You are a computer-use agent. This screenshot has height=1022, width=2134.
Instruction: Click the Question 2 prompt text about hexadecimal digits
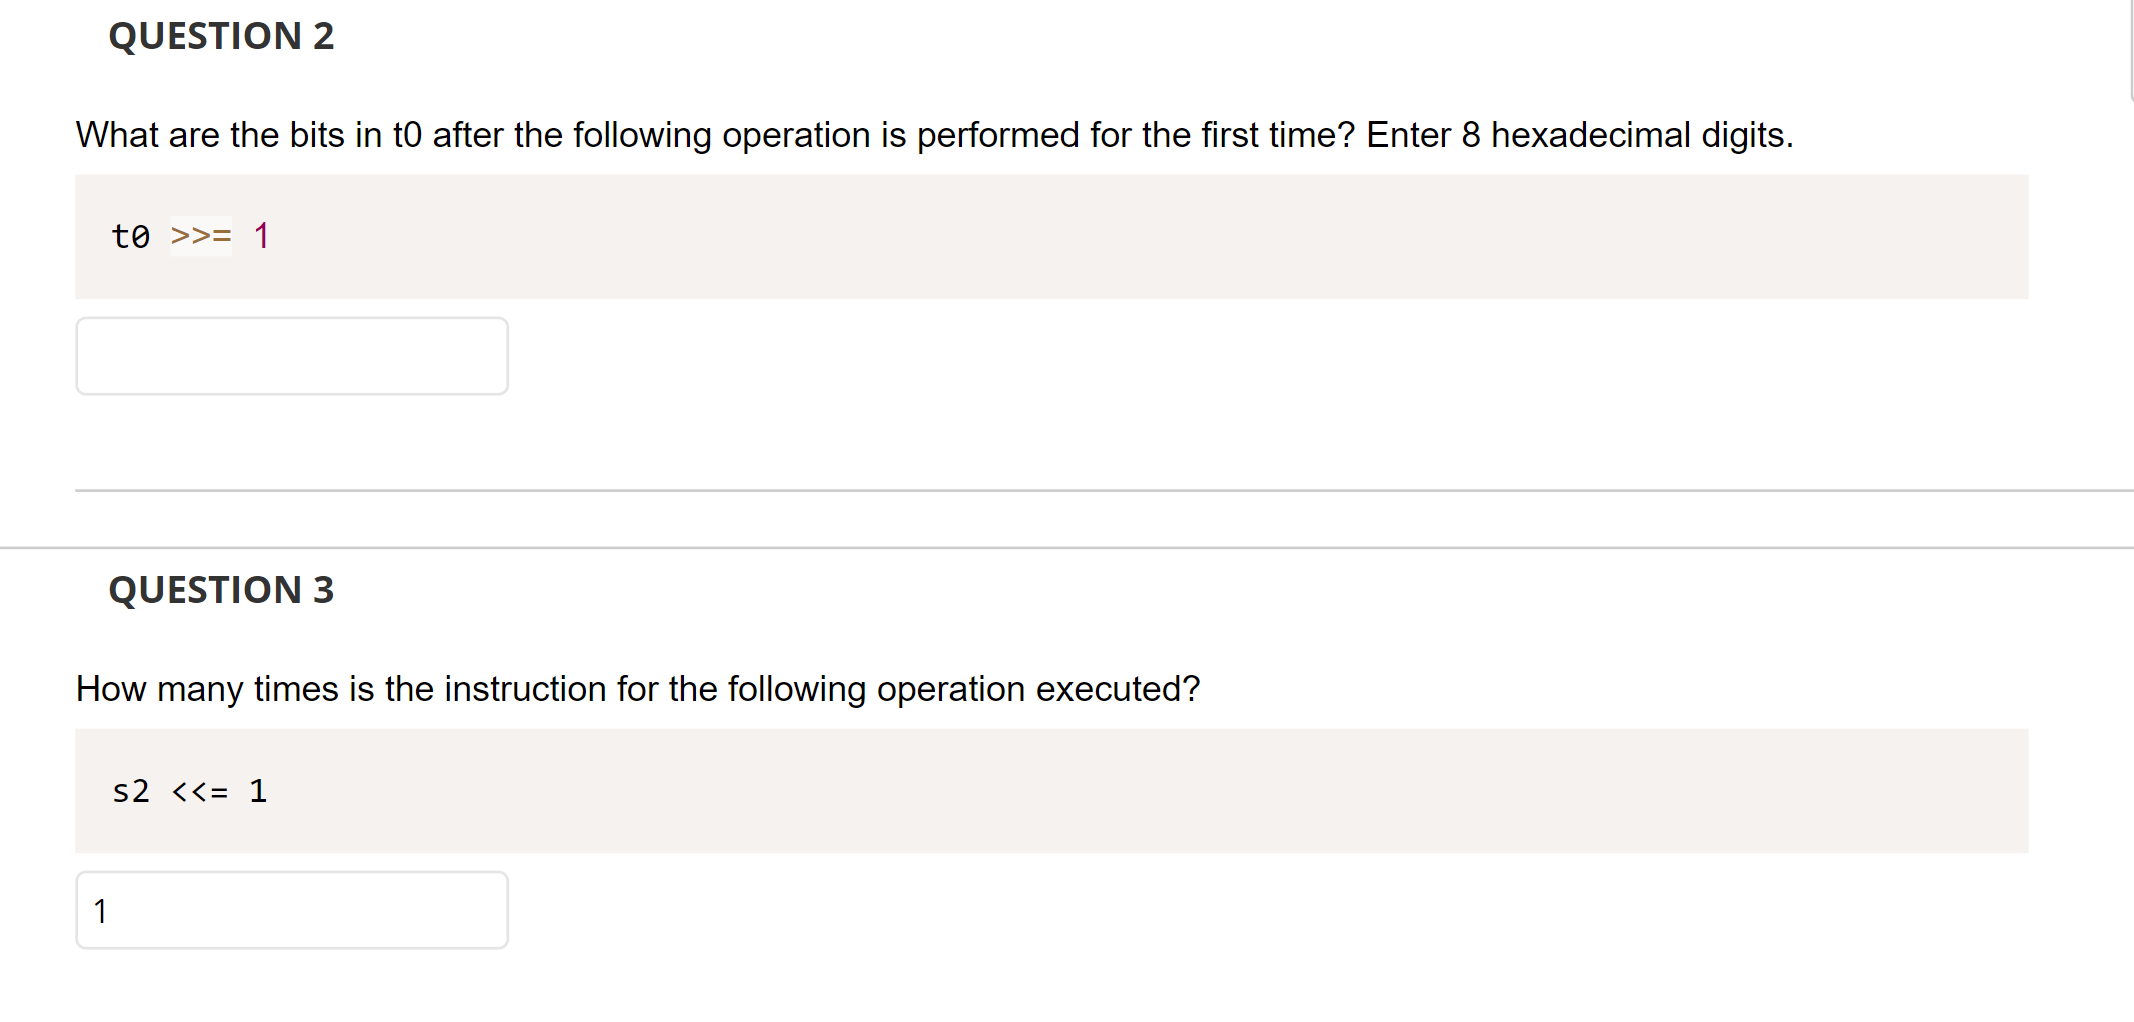(934, 135)
